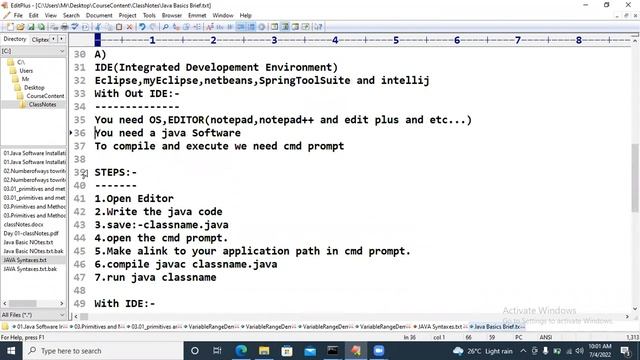This screenshot has width=640, height=360.
Task: Click the Set Font toolbar icon
Action: tap(209, 27)
